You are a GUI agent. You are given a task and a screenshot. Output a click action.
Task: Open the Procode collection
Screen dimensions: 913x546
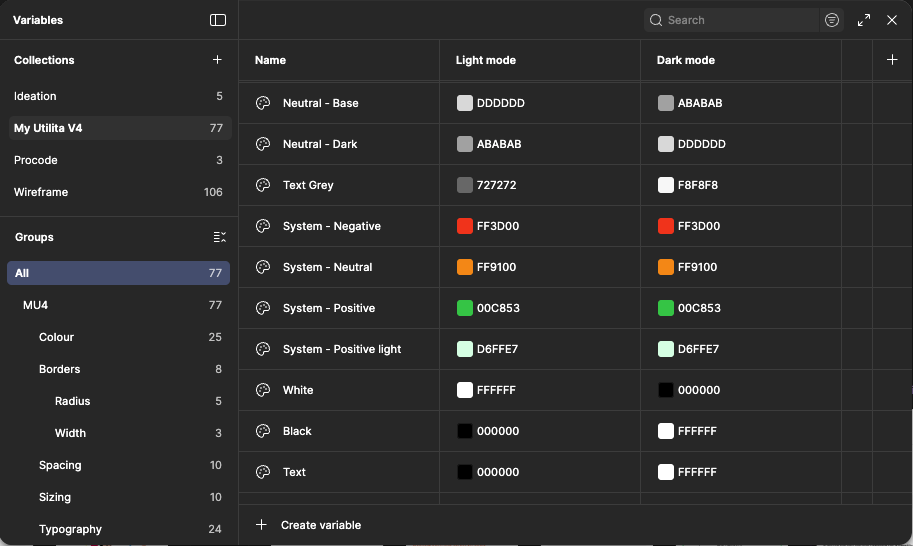coord(119,160)
